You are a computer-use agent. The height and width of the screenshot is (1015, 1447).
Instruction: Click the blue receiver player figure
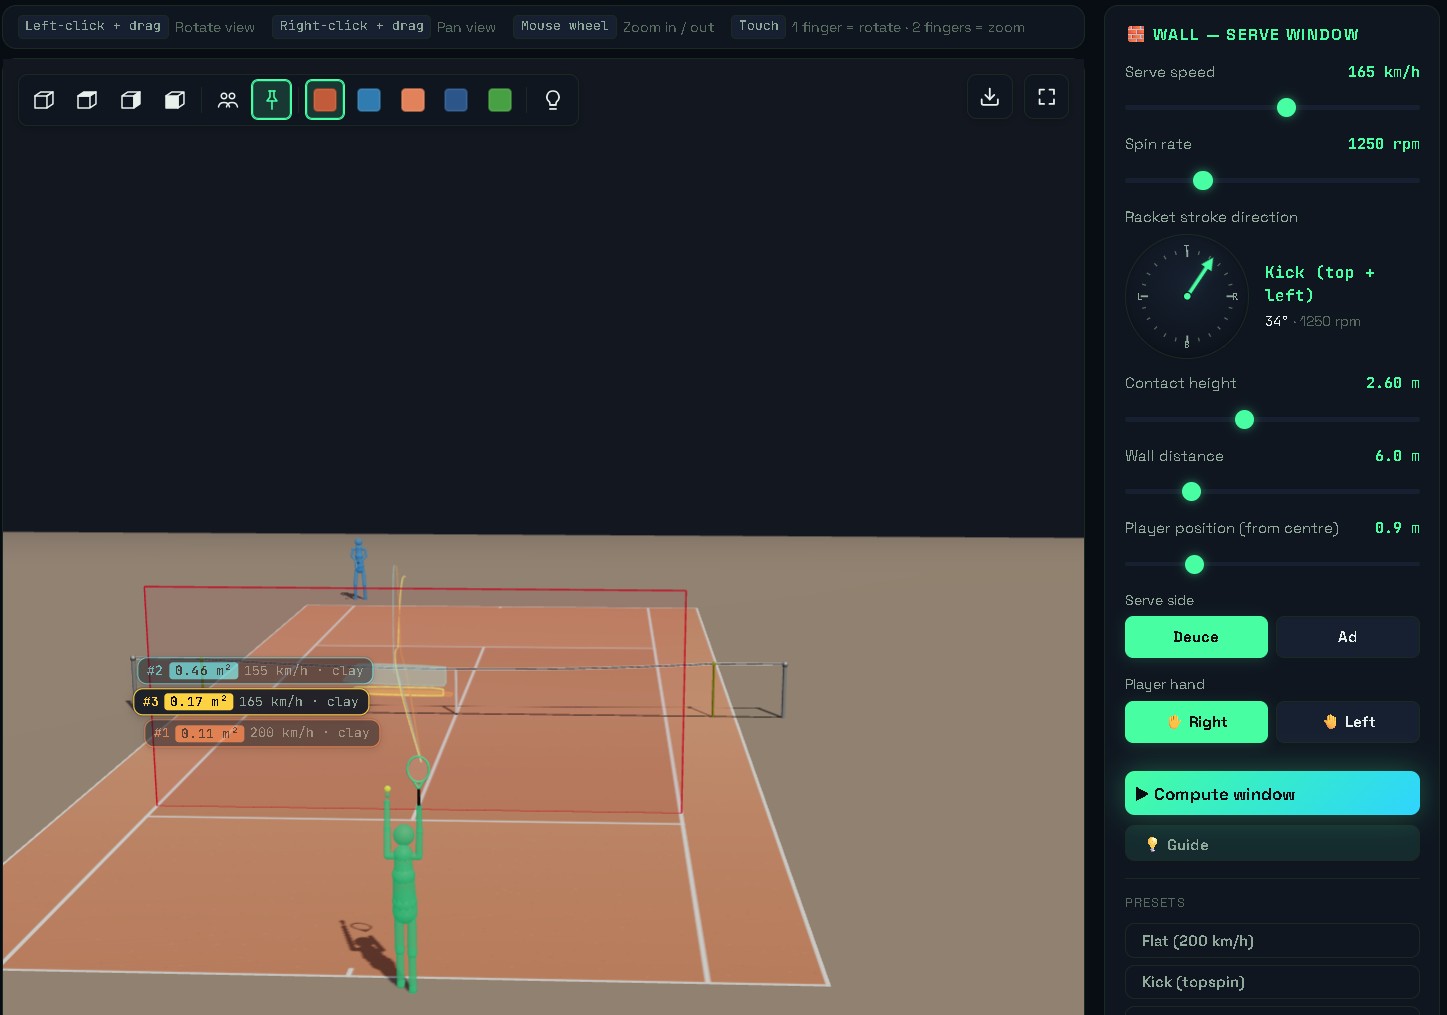[x=358, y=570]
